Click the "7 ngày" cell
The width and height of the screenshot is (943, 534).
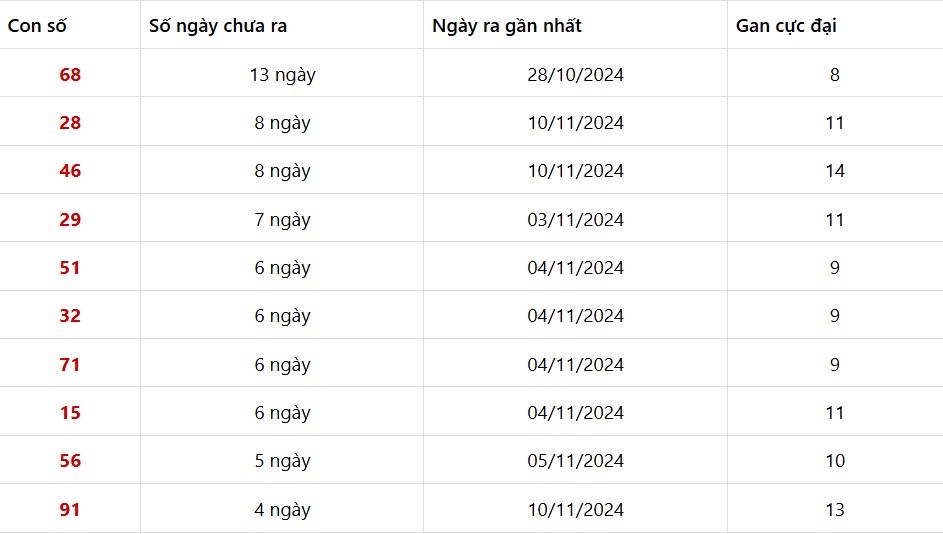282,220
